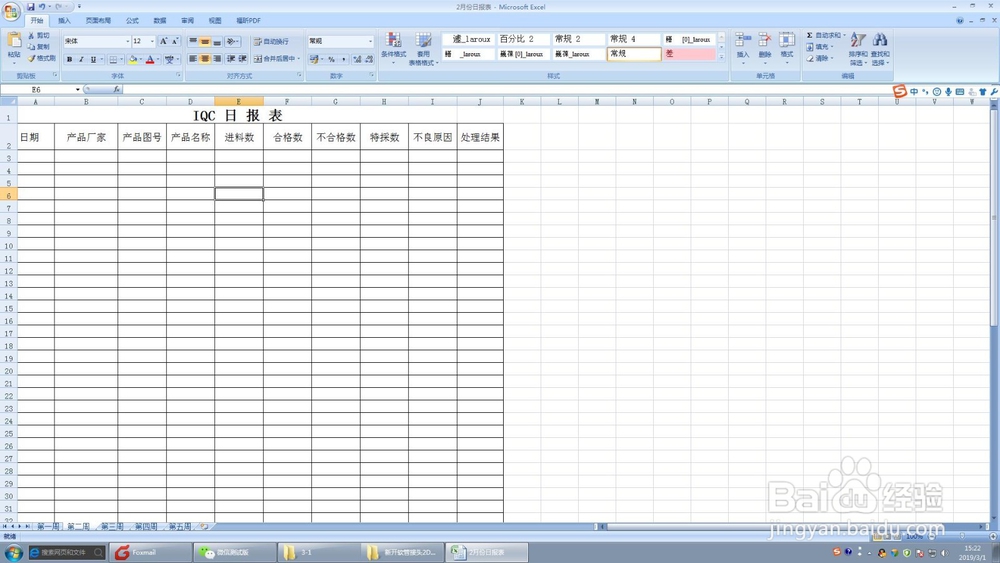The height and width of the screenshot is (563, 1000).
Task: Decrease the cell indent
Action: 230,59
